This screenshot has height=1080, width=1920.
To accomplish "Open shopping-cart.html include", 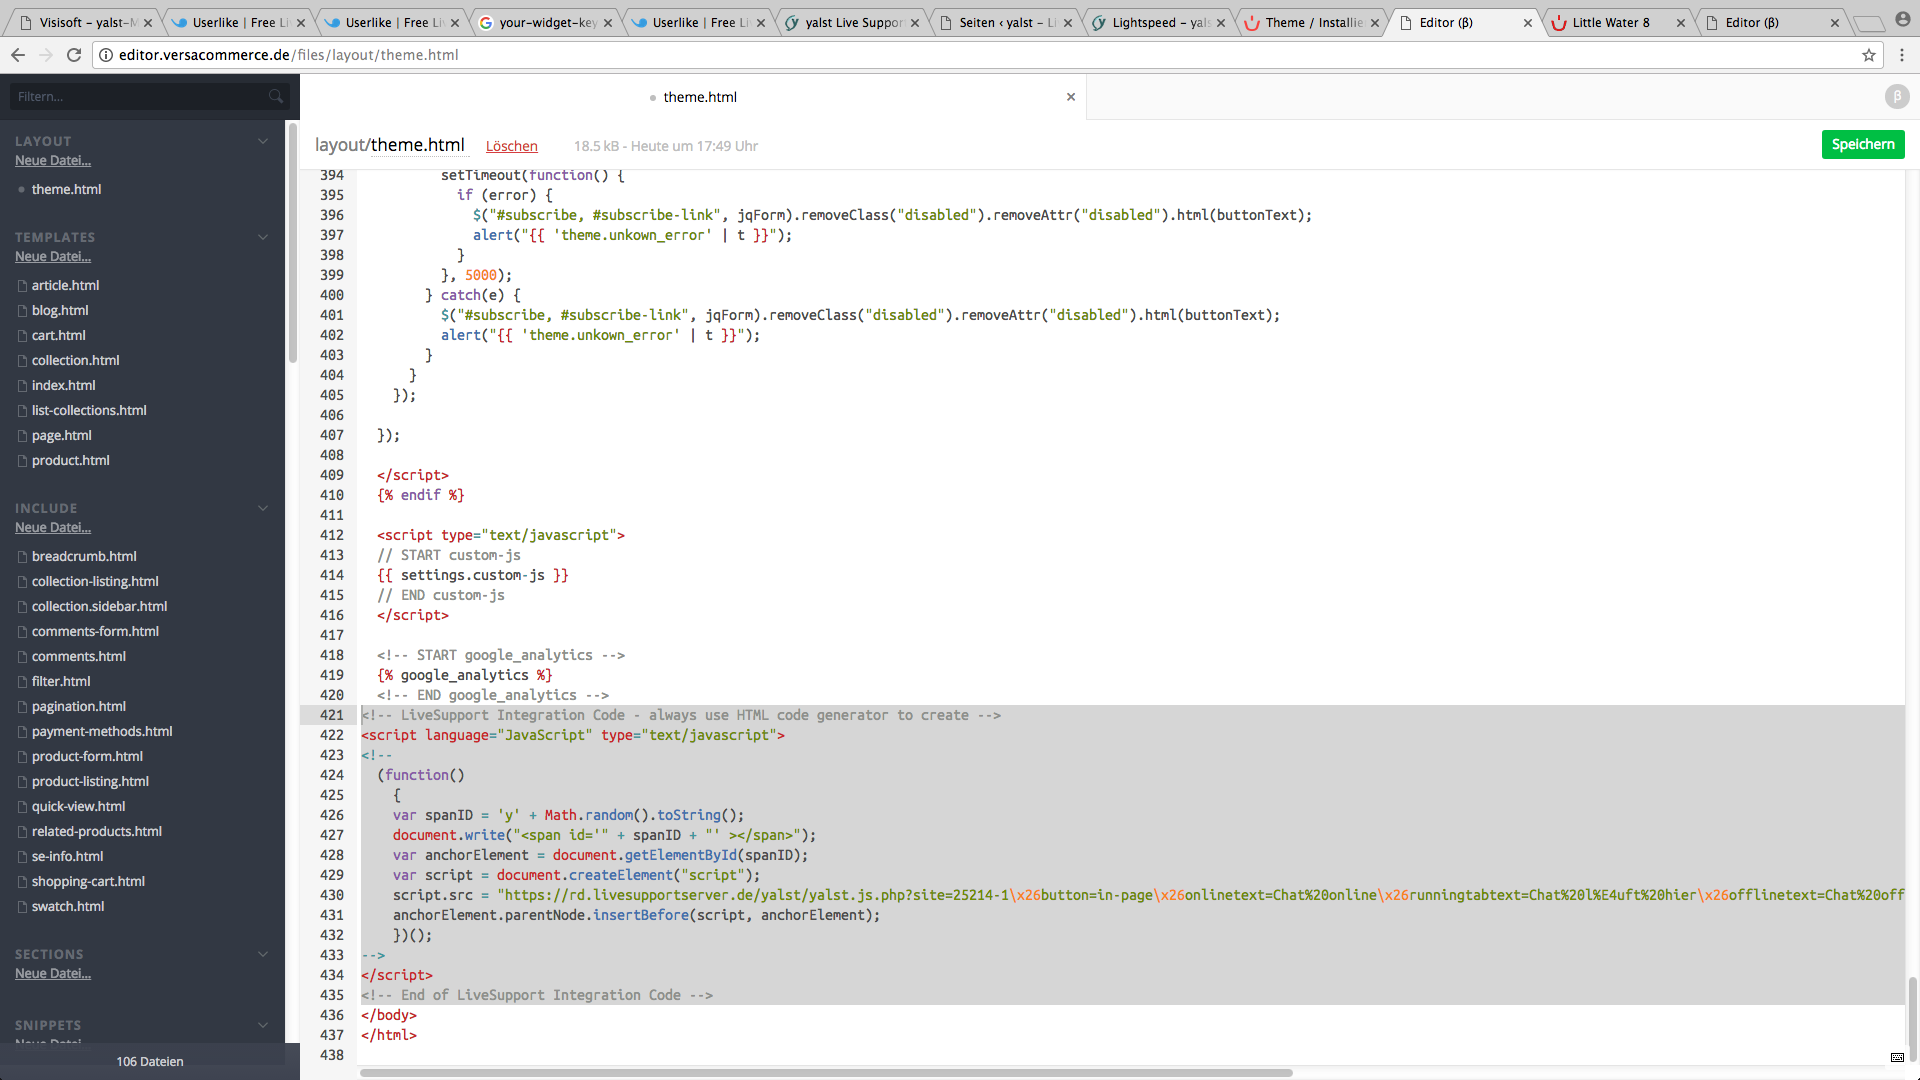I will coord(88,882).
